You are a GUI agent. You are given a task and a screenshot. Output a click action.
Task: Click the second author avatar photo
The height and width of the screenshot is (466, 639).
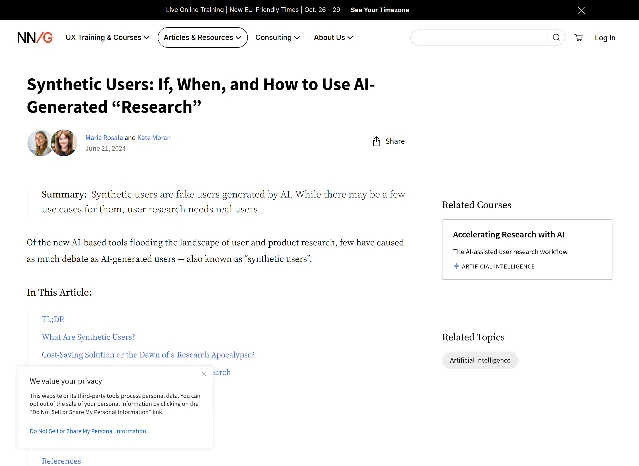click(x=64, y=143)
